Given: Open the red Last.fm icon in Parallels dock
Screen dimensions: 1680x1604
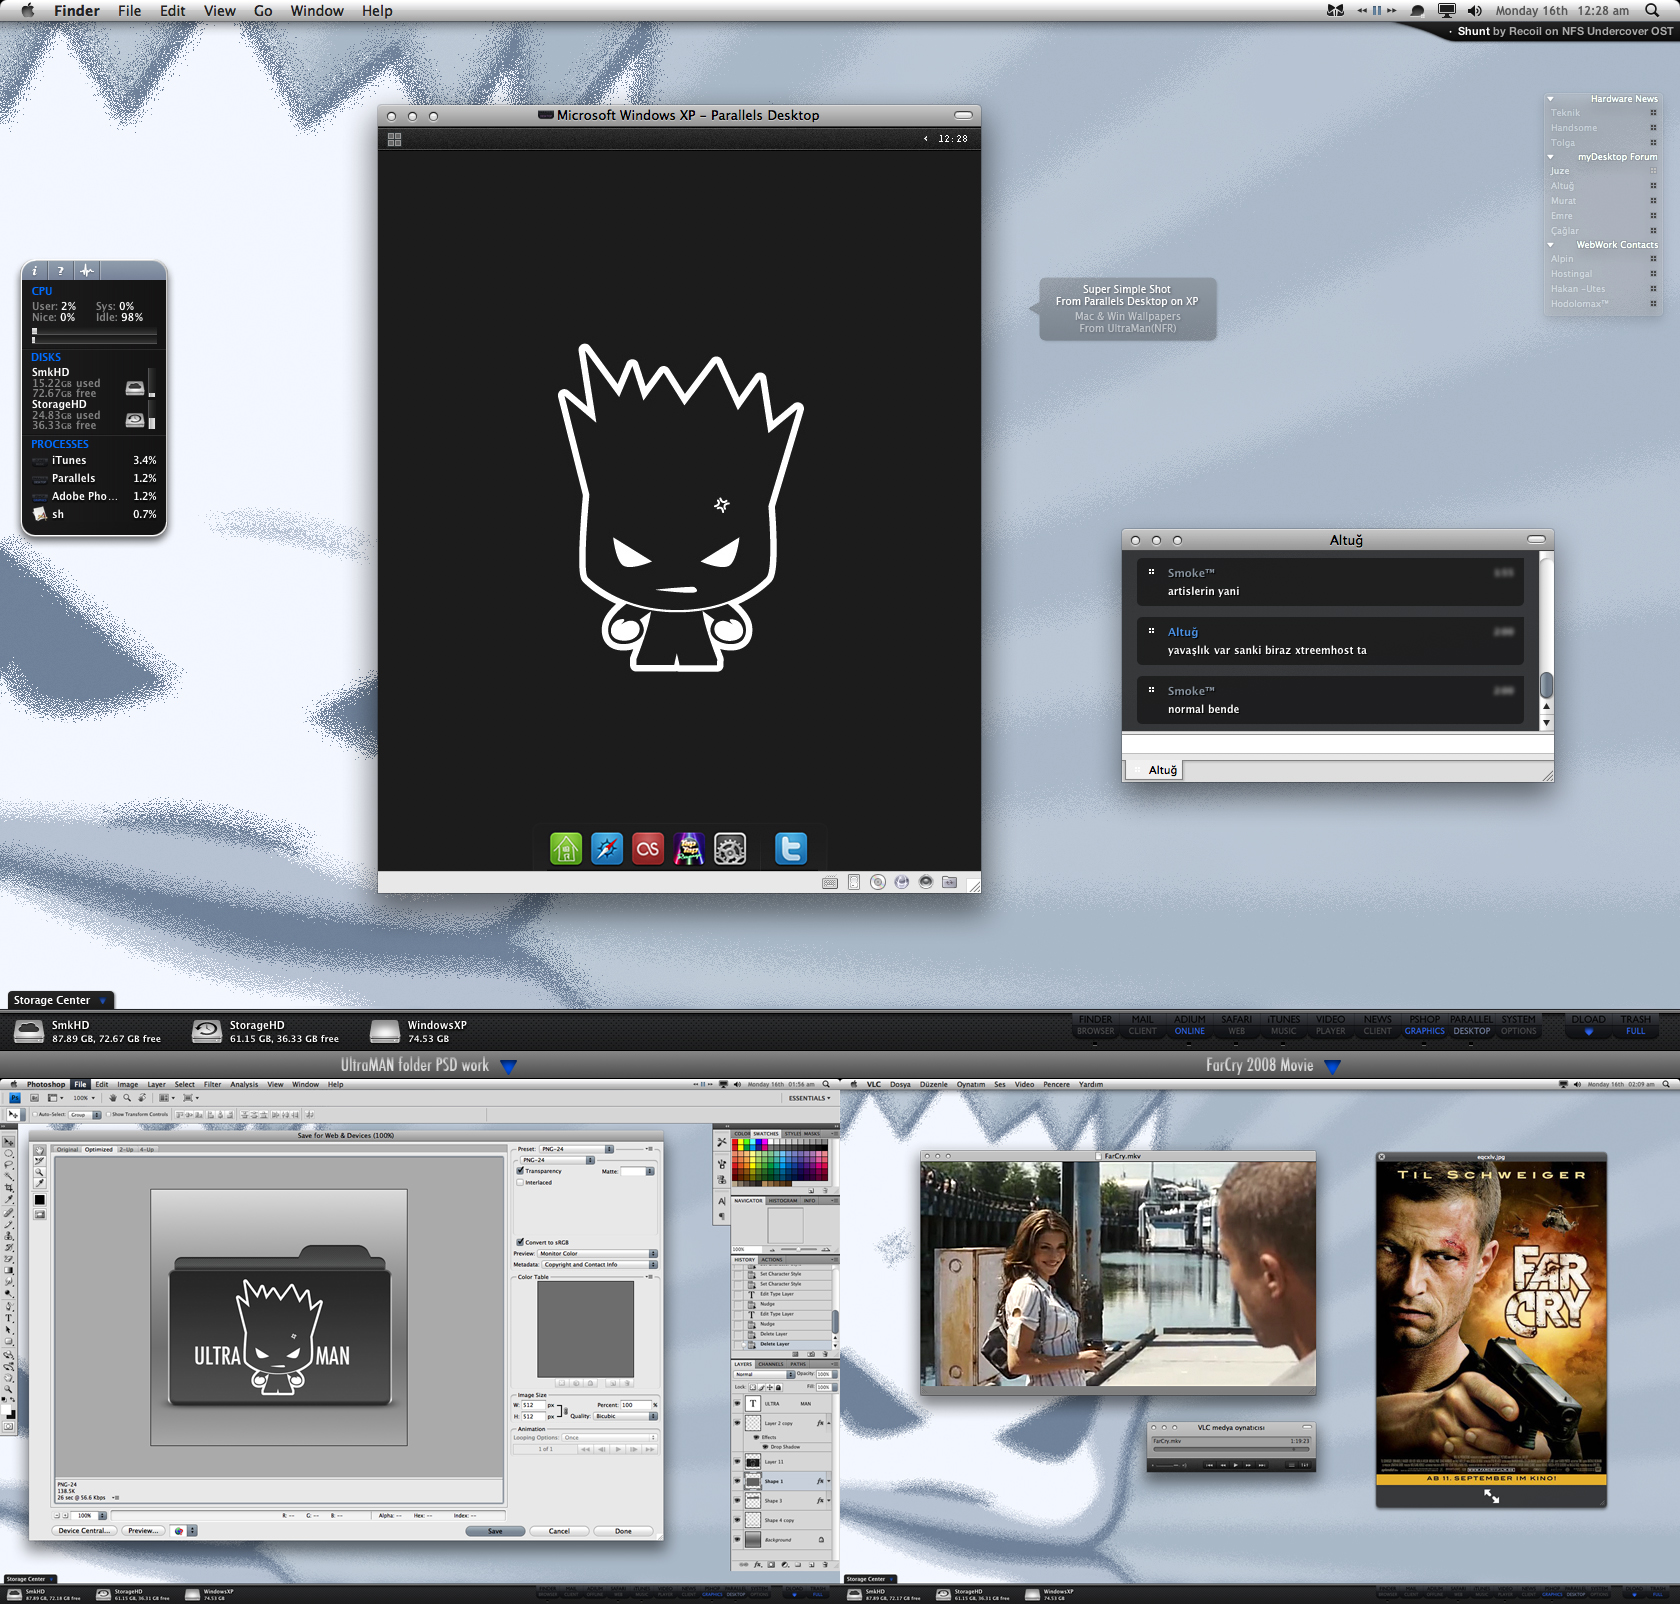Looking at the screenshot, I should (x=648, y=849).
